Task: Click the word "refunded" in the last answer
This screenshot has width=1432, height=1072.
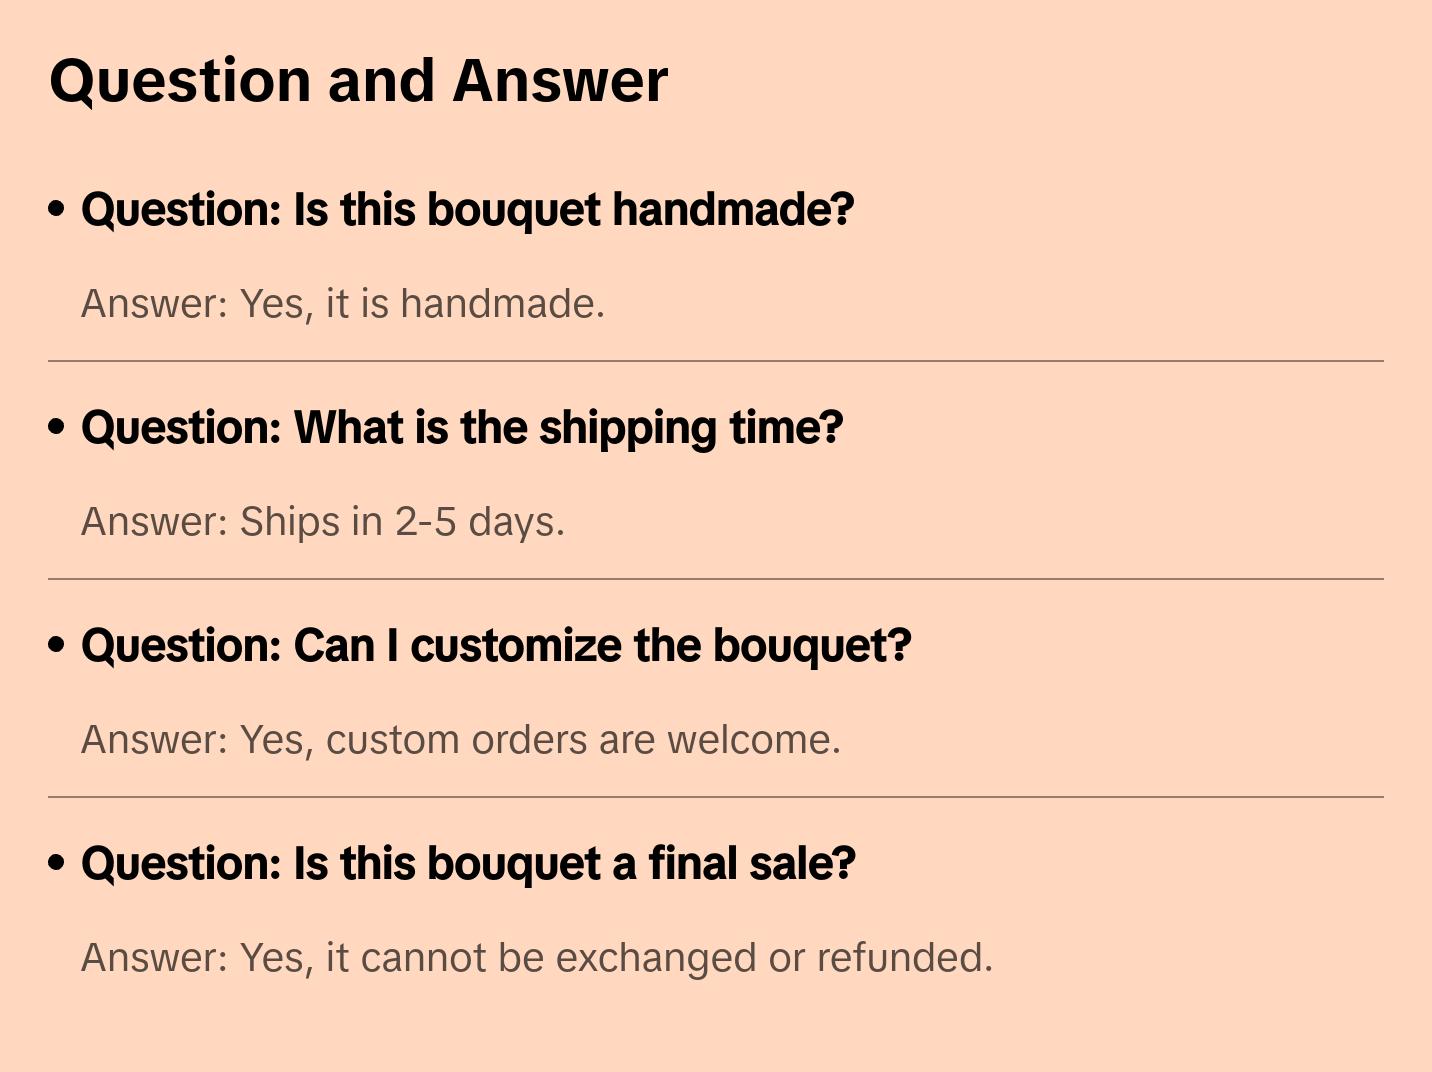Action: click(903, 958)
